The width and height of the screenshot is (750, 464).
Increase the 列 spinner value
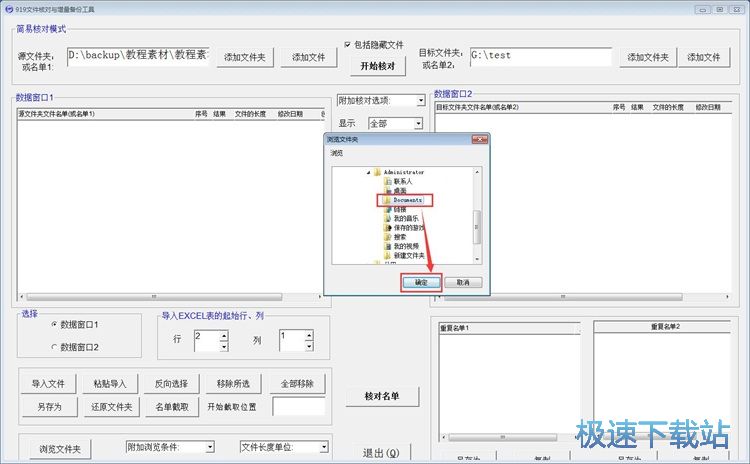(x=309, y=336)
